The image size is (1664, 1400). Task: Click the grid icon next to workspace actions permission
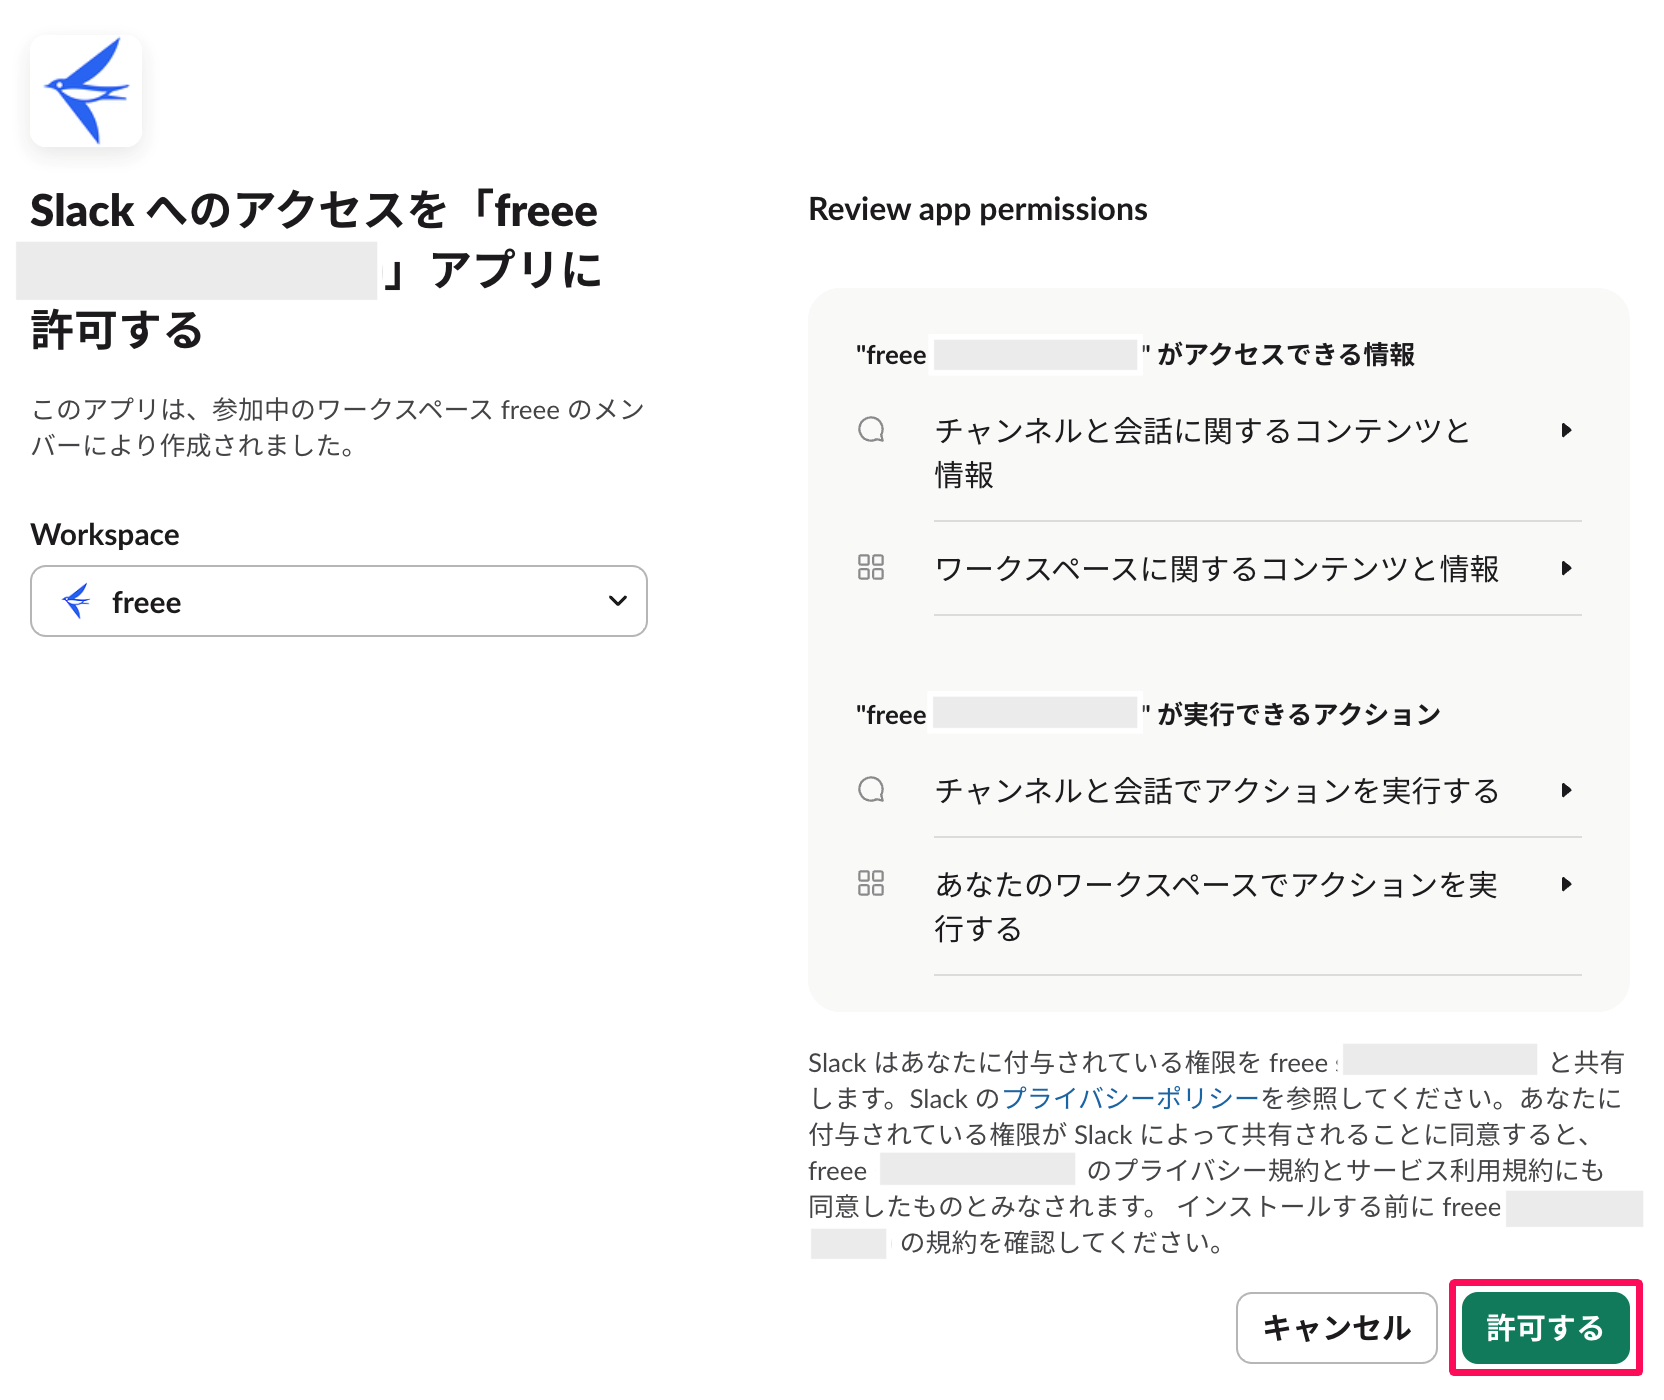click(x=871, y=882)
